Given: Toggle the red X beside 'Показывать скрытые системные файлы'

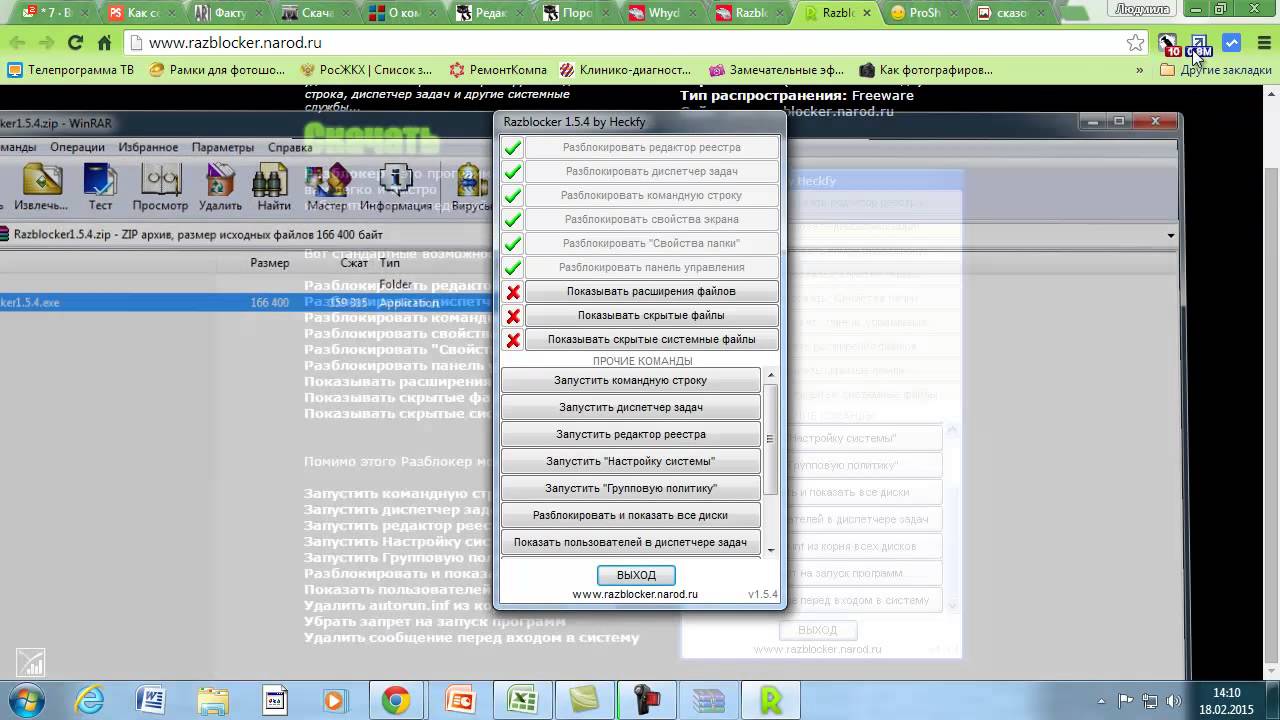Looking at the screenshot, I should coord(513,340).
